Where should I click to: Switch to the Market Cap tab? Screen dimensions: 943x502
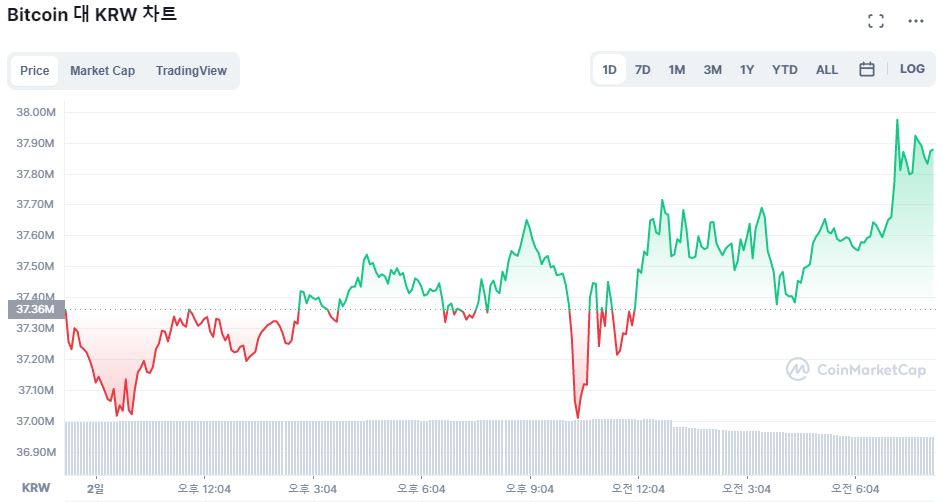point(102,71)
